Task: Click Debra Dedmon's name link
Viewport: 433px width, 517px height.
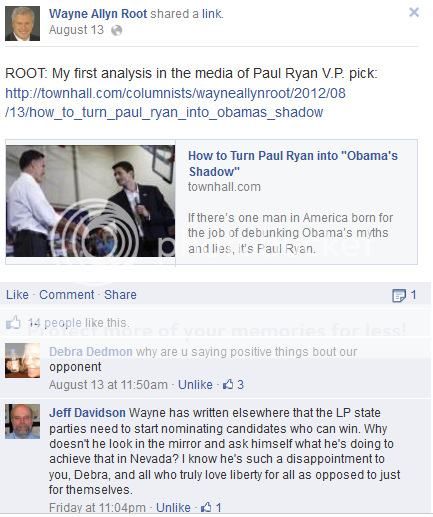Action: pyautogui.click(x=91, y=352)
